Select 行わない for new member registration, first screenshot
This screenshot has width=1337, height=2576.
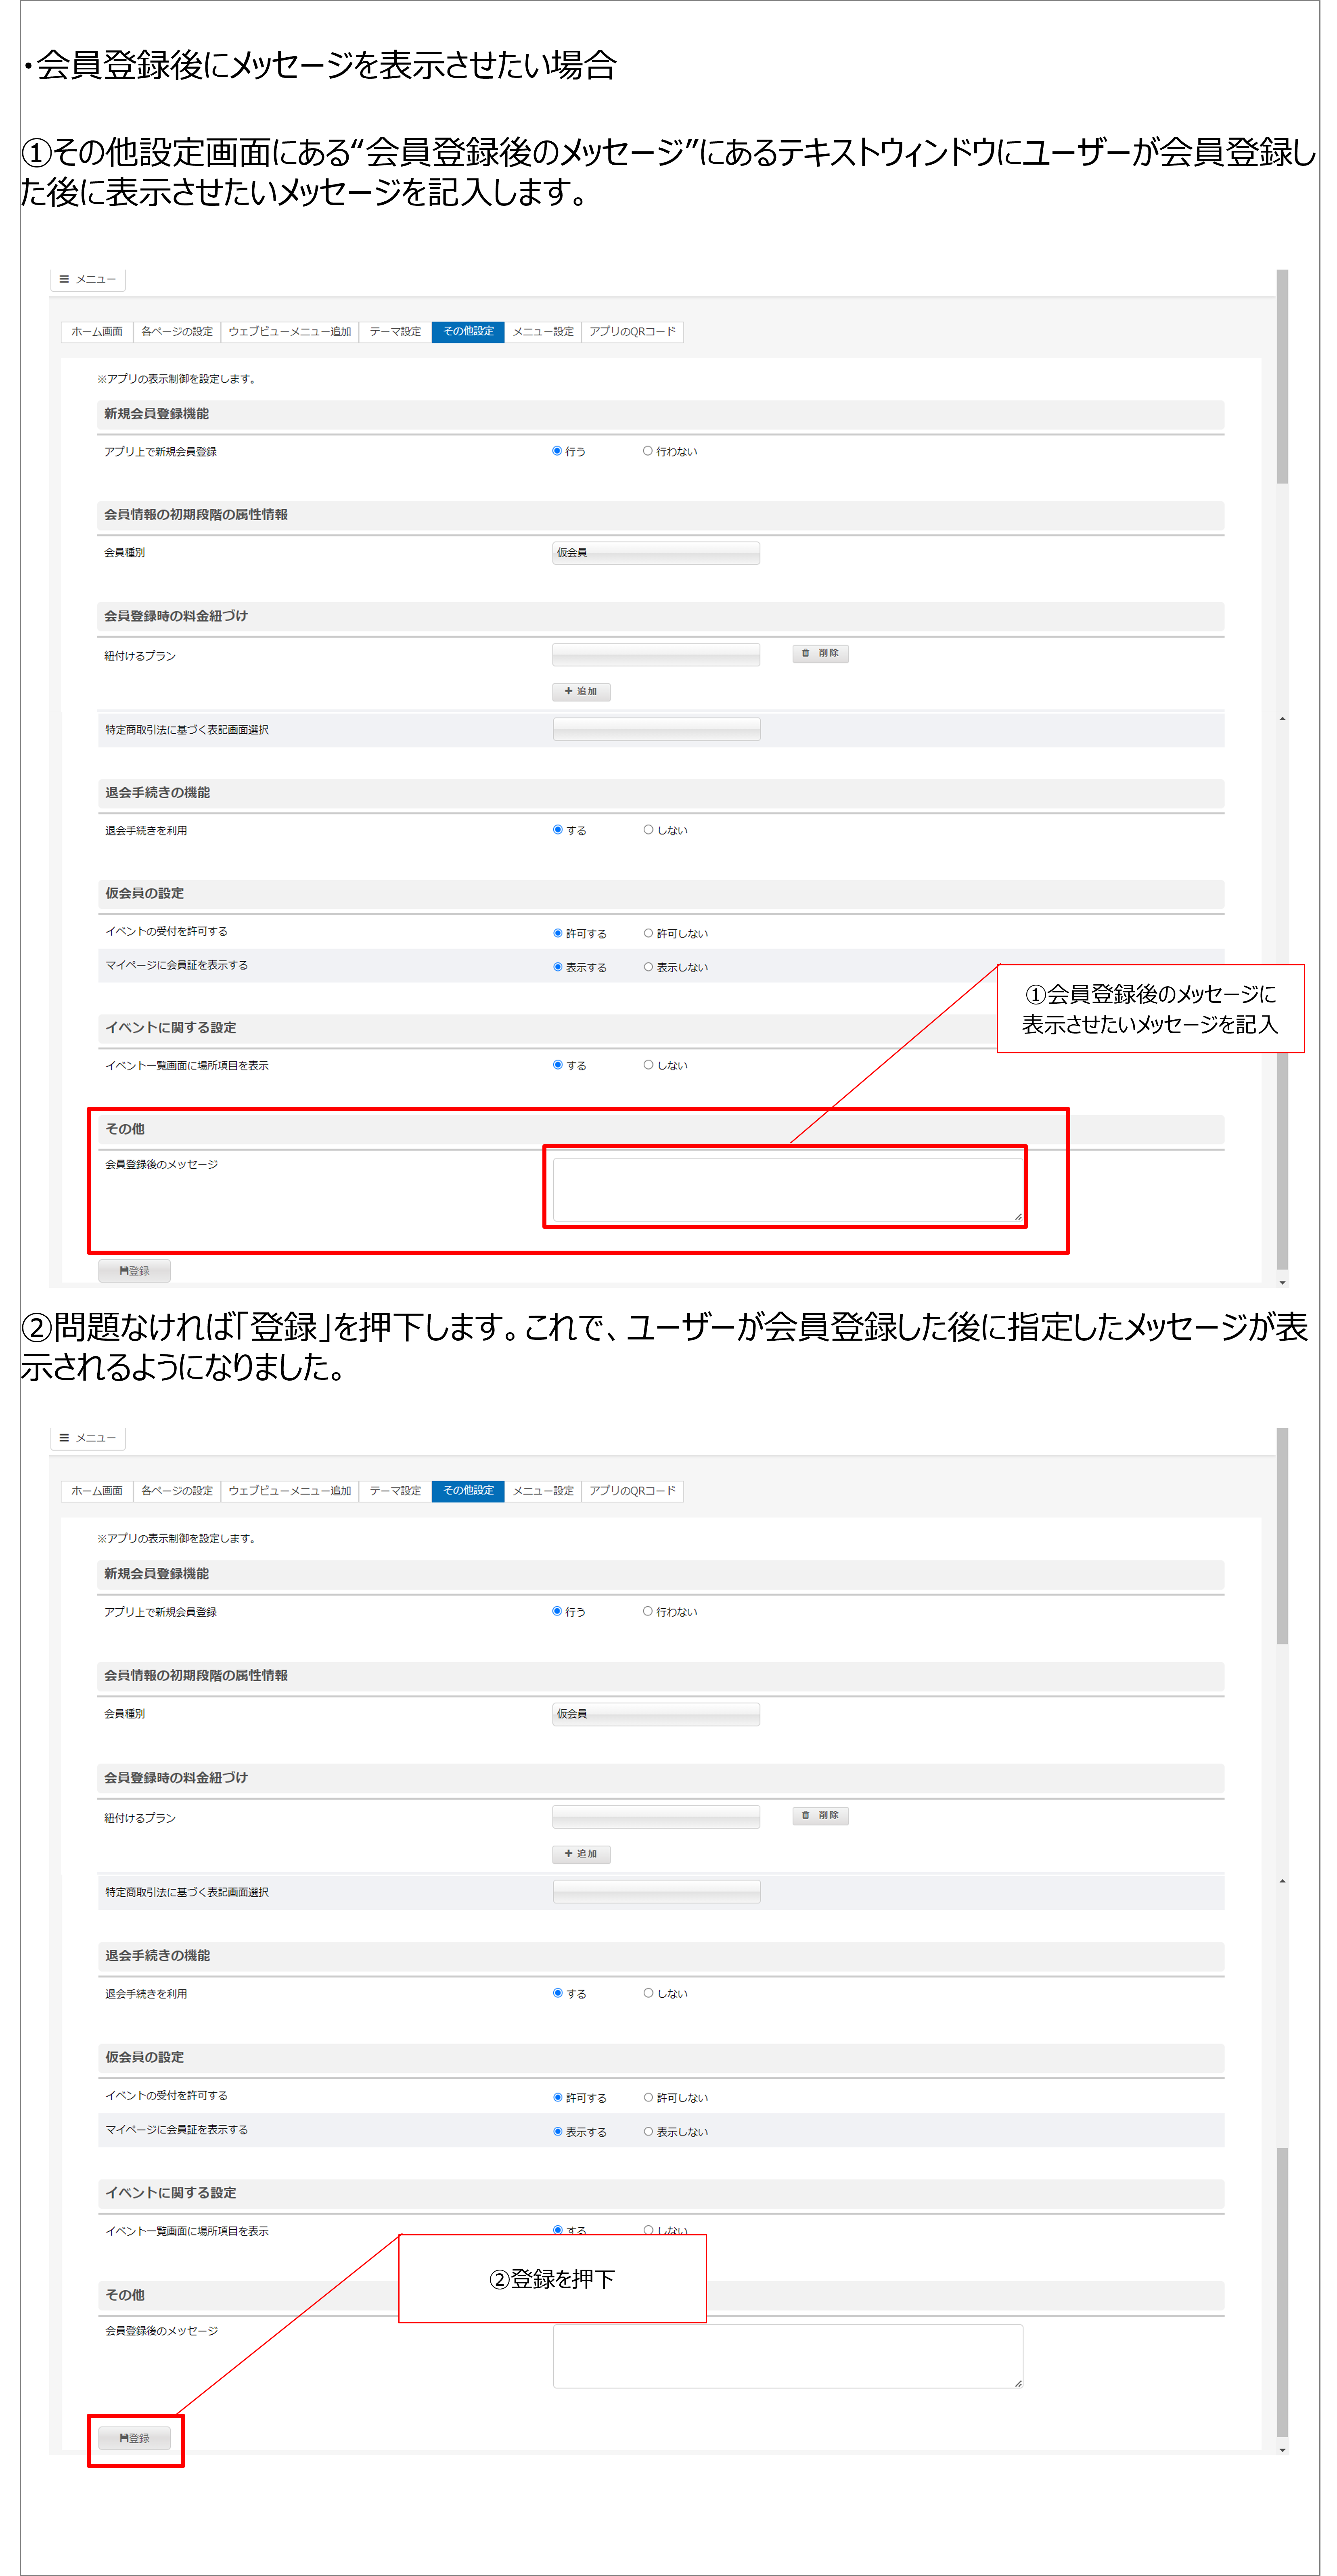pyautogui.click(x=648, y=451)
